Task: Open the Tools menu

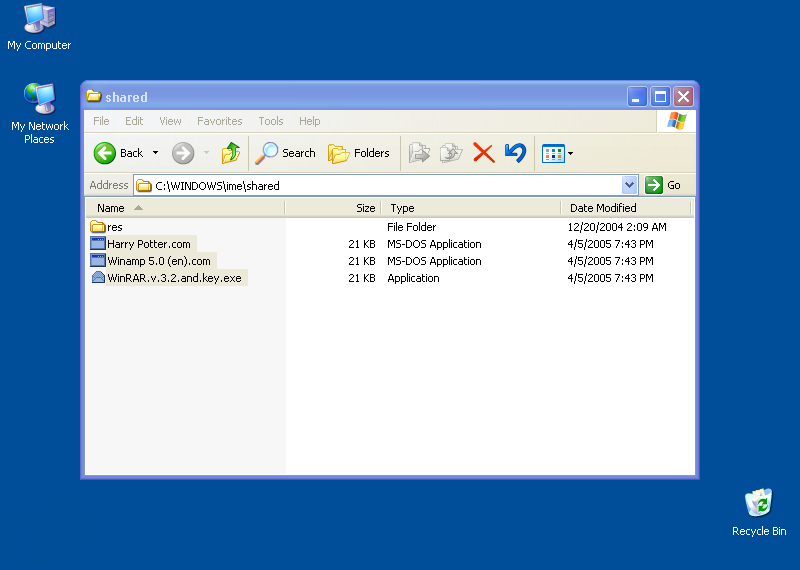Action: tap(270, 121)
